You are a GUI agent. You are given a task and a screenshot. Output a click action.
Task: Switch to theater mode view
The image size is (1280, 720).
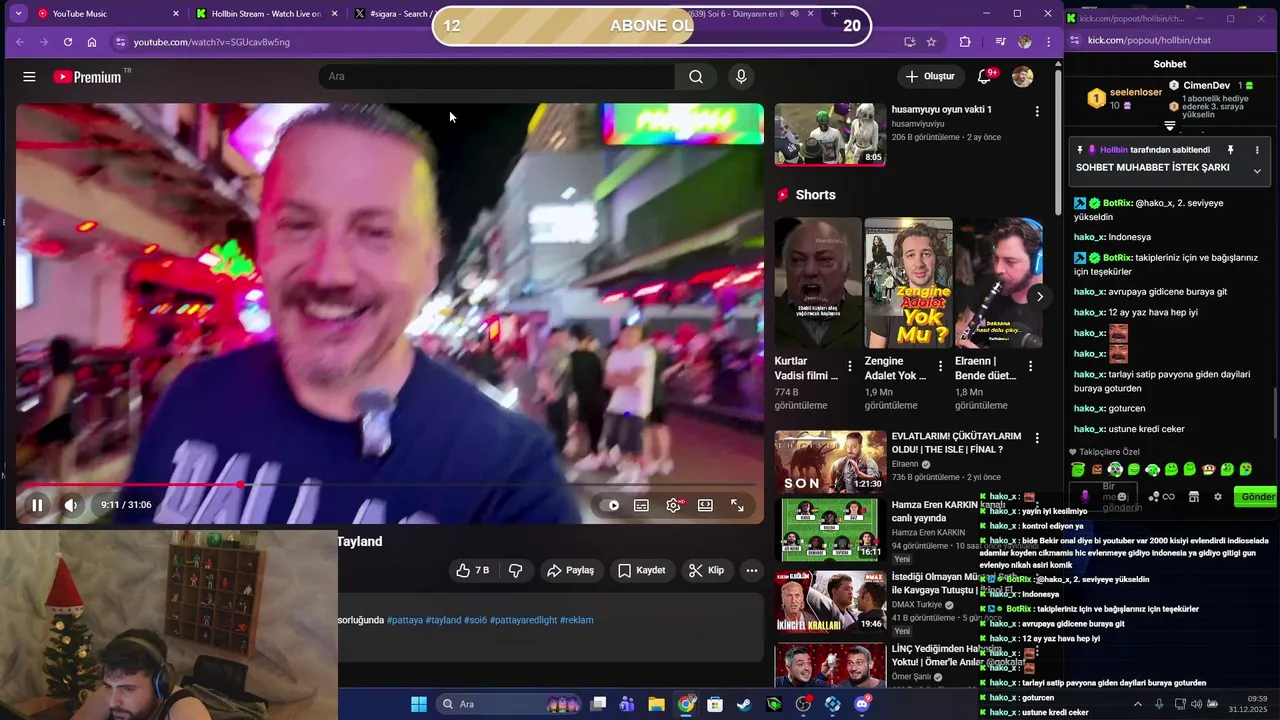click(x=705, y=505)
